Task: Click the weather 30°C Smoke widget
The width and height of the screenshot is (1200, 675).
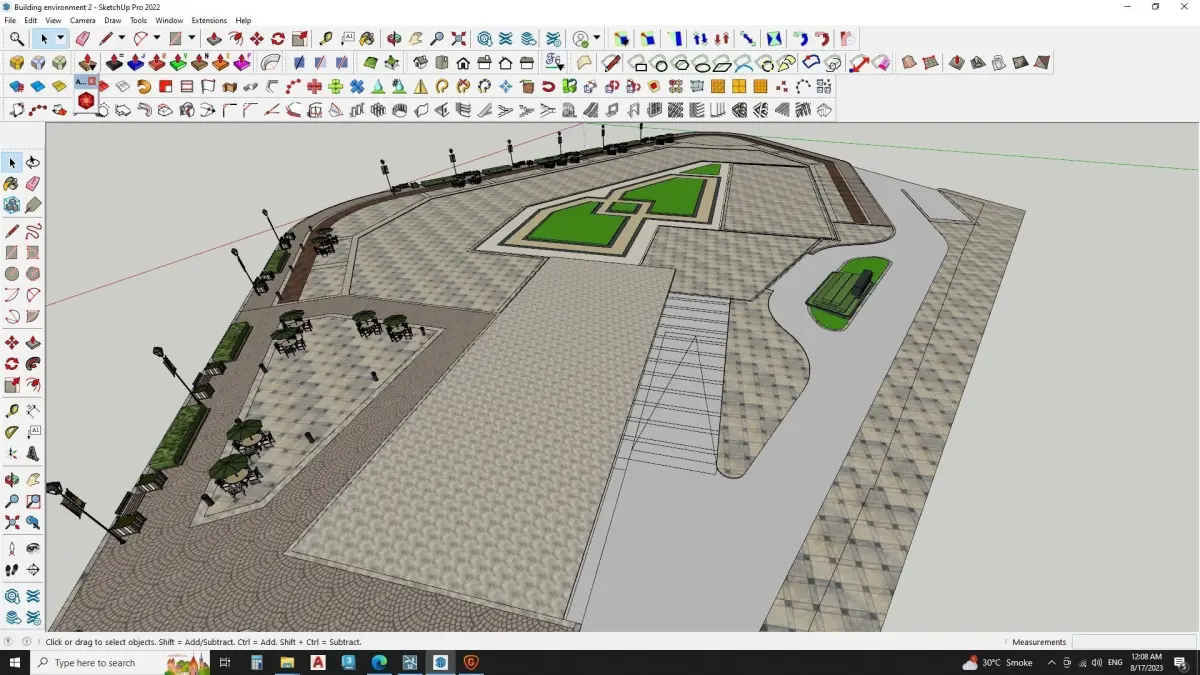Action: pyautogui.click(x=998, y=663)
